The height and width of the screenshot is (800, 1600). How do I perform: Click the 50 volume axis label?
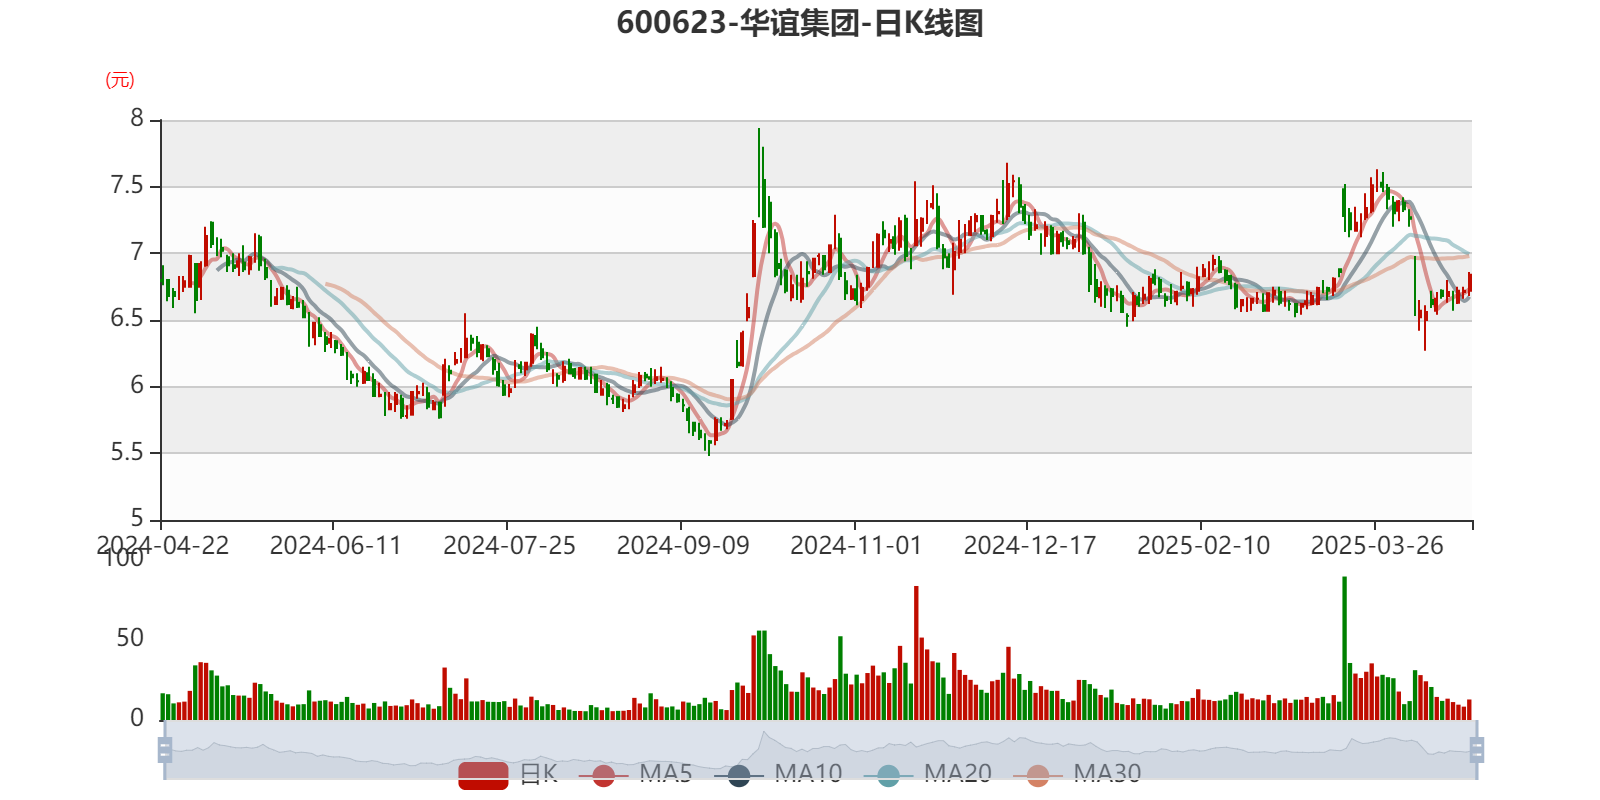pos(130,638)
